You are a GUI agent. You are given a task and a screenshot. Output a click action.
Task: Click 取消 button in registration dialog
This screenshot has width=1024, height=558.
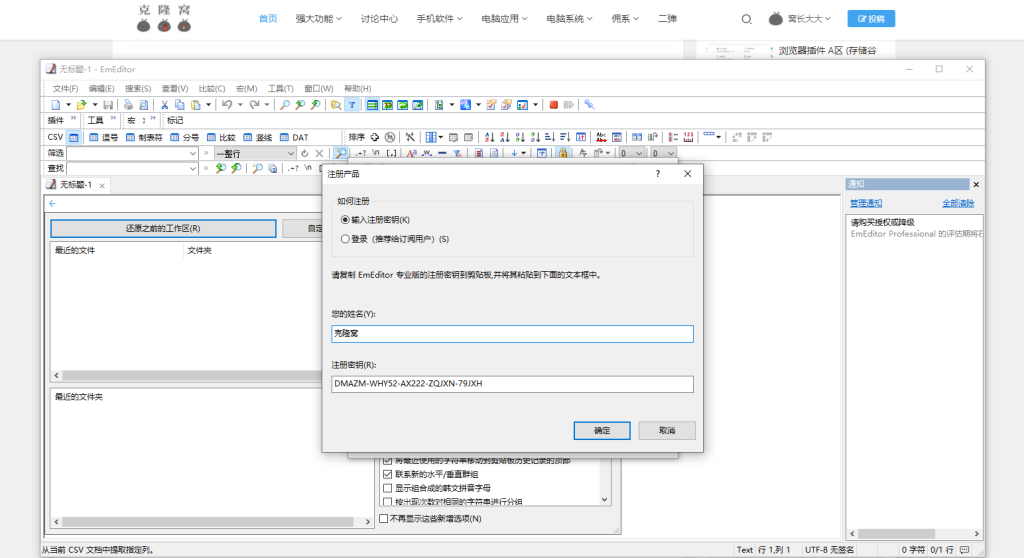667,431
